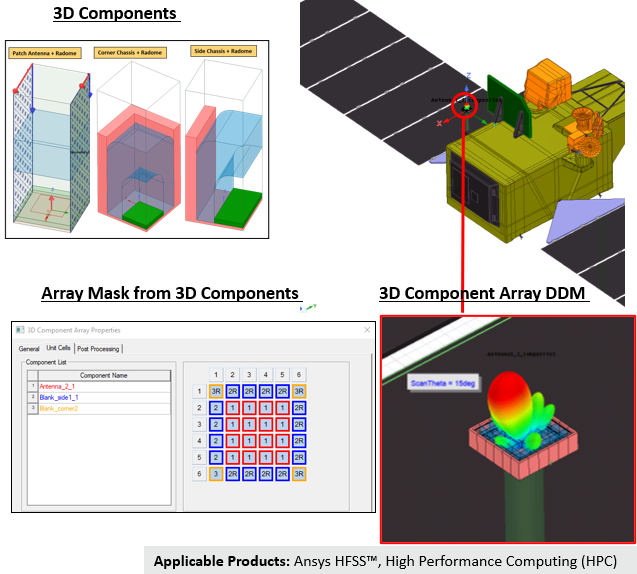Switch to the General tab
Viewport: 637px width, 574px height.
[29, 349]
